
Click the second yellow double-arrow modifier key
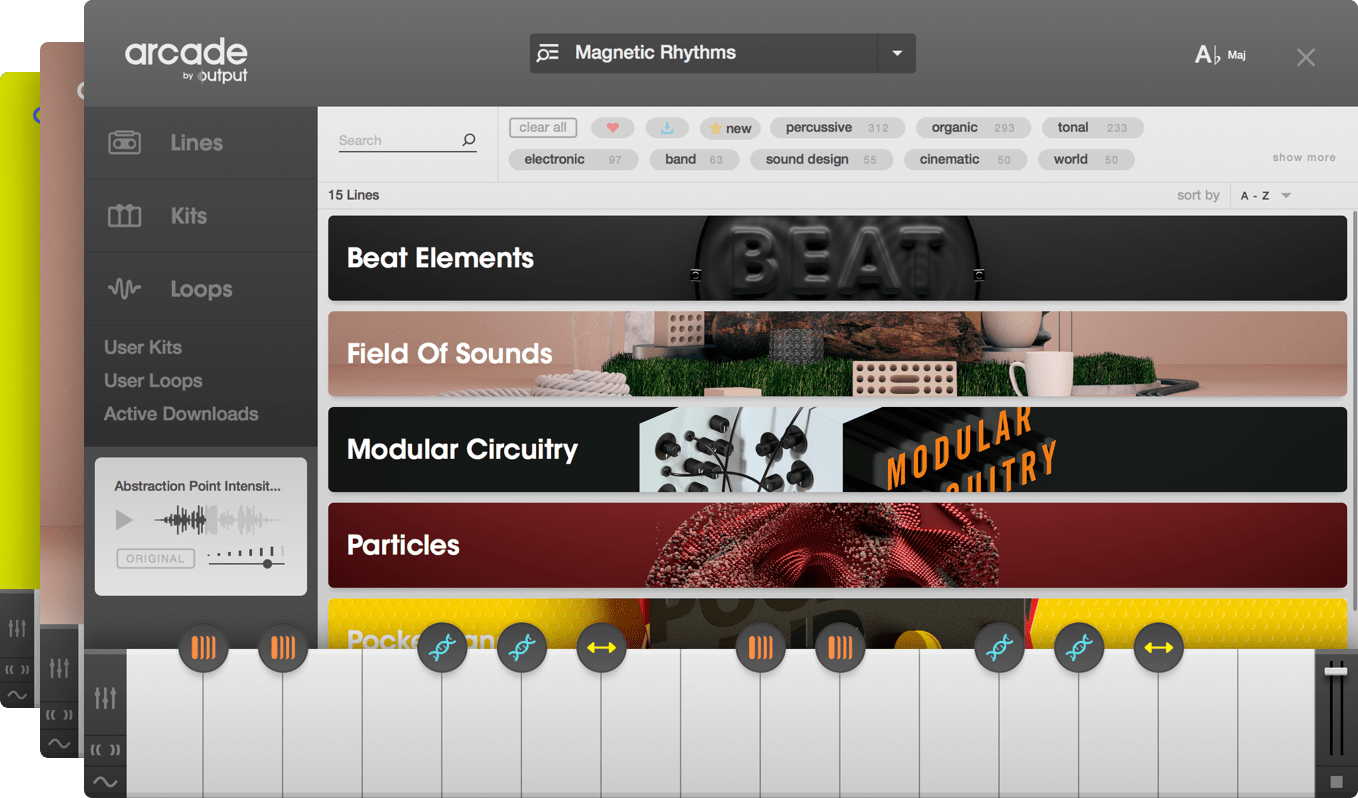[x=1159, y=648]
